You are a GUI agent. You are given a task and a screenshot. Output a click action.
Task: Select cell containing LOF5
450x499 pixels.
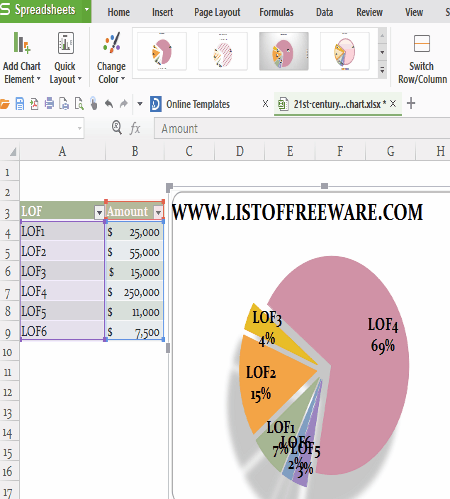62,311
